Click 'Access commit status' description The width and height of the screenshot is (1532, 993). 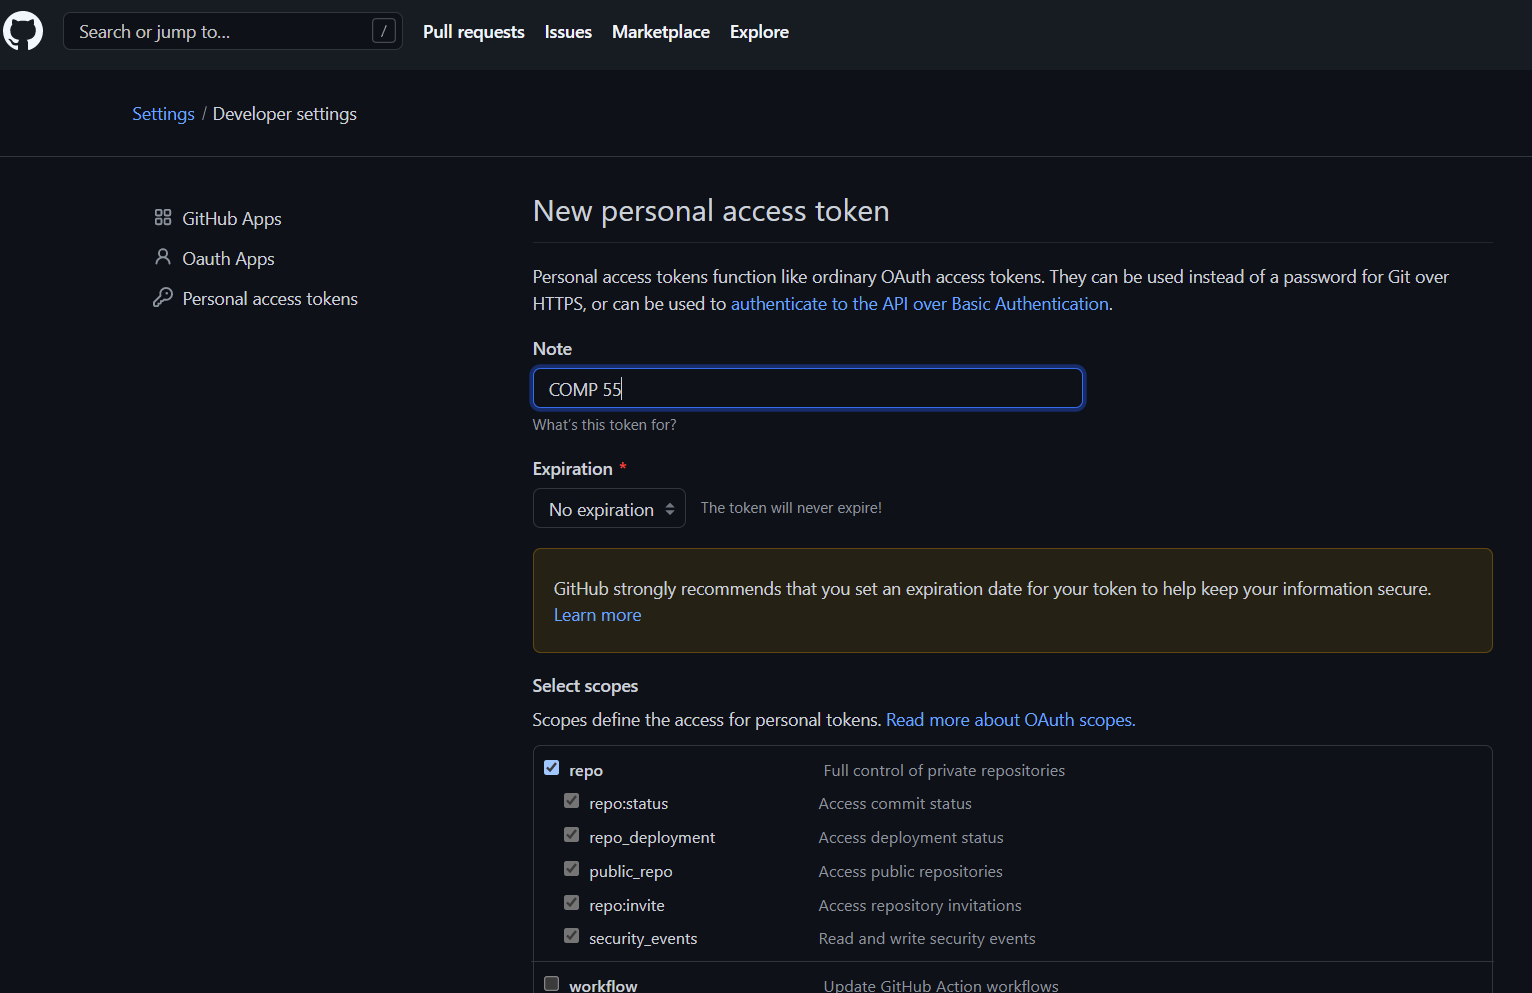[x=895, y=804]
